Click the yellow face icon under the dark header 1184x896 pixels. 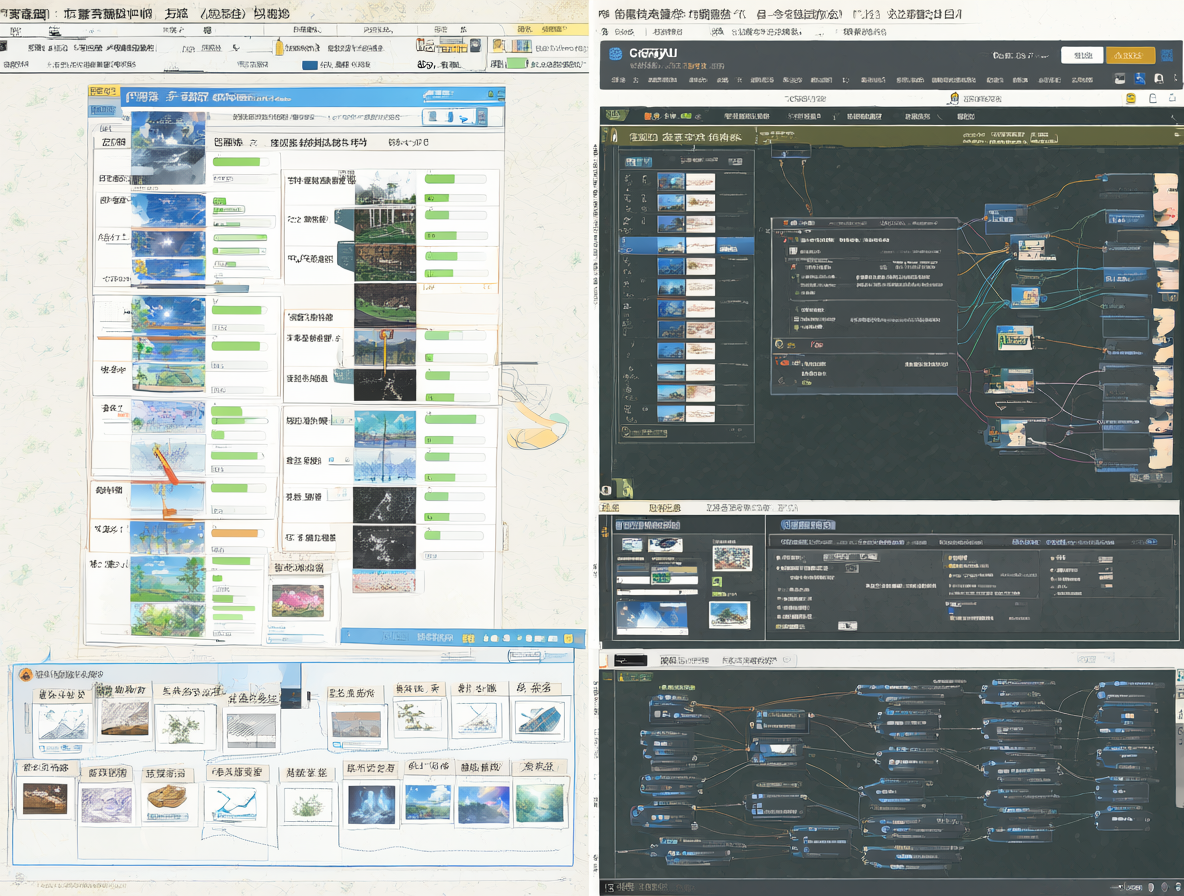pos(1131,98)
